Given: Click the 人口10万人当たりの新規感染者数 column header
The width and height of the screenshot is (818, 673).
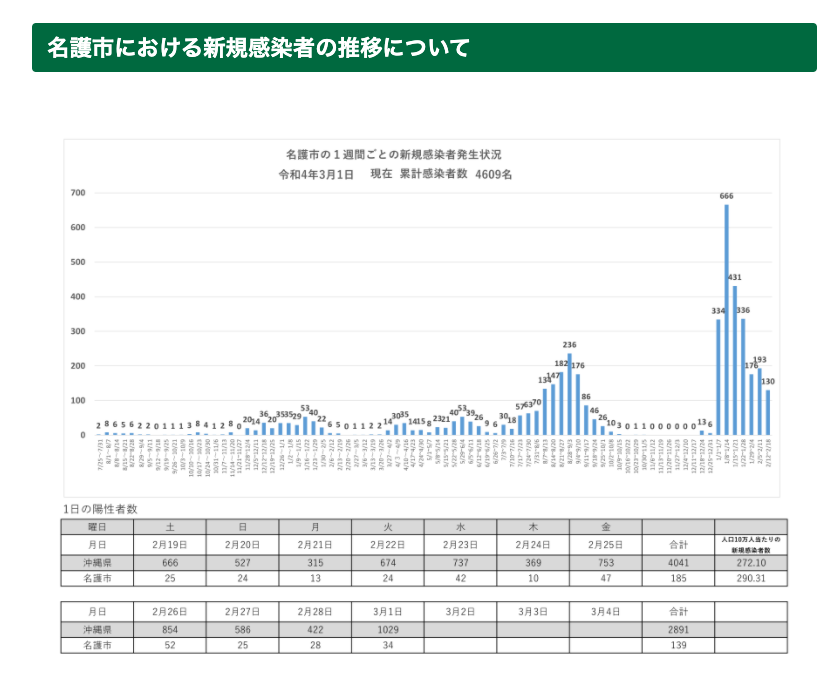Looking at the screenshot, I should [x=751, y=544].
